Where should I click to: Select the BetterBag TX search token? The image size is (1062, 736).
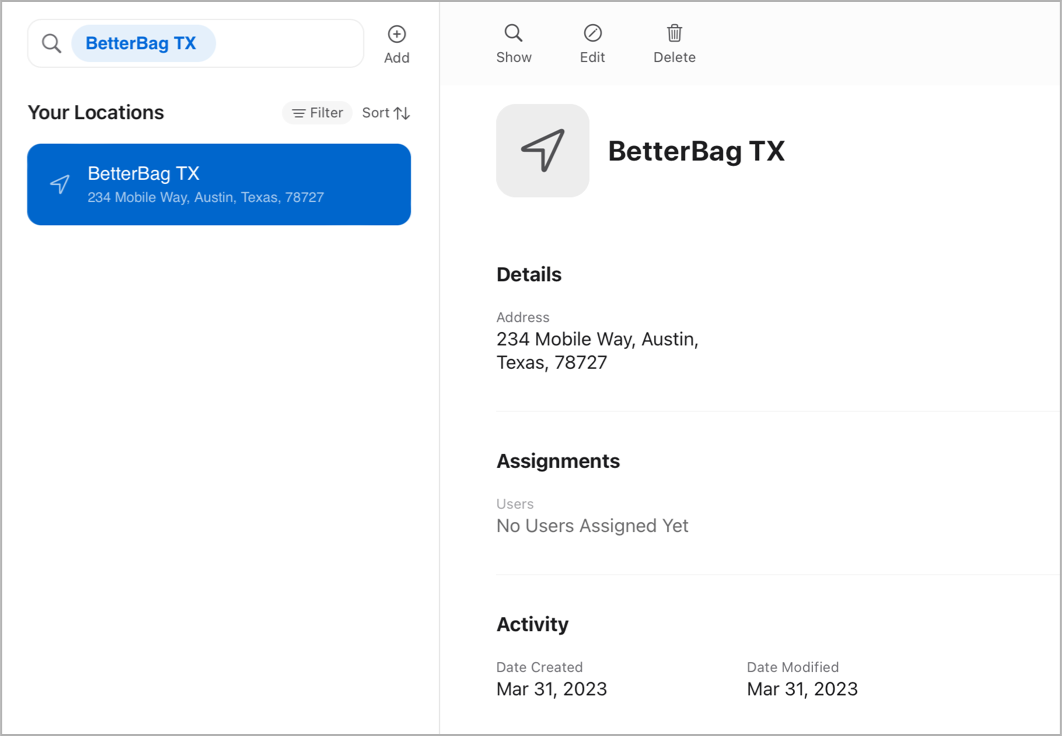point(142,44)
